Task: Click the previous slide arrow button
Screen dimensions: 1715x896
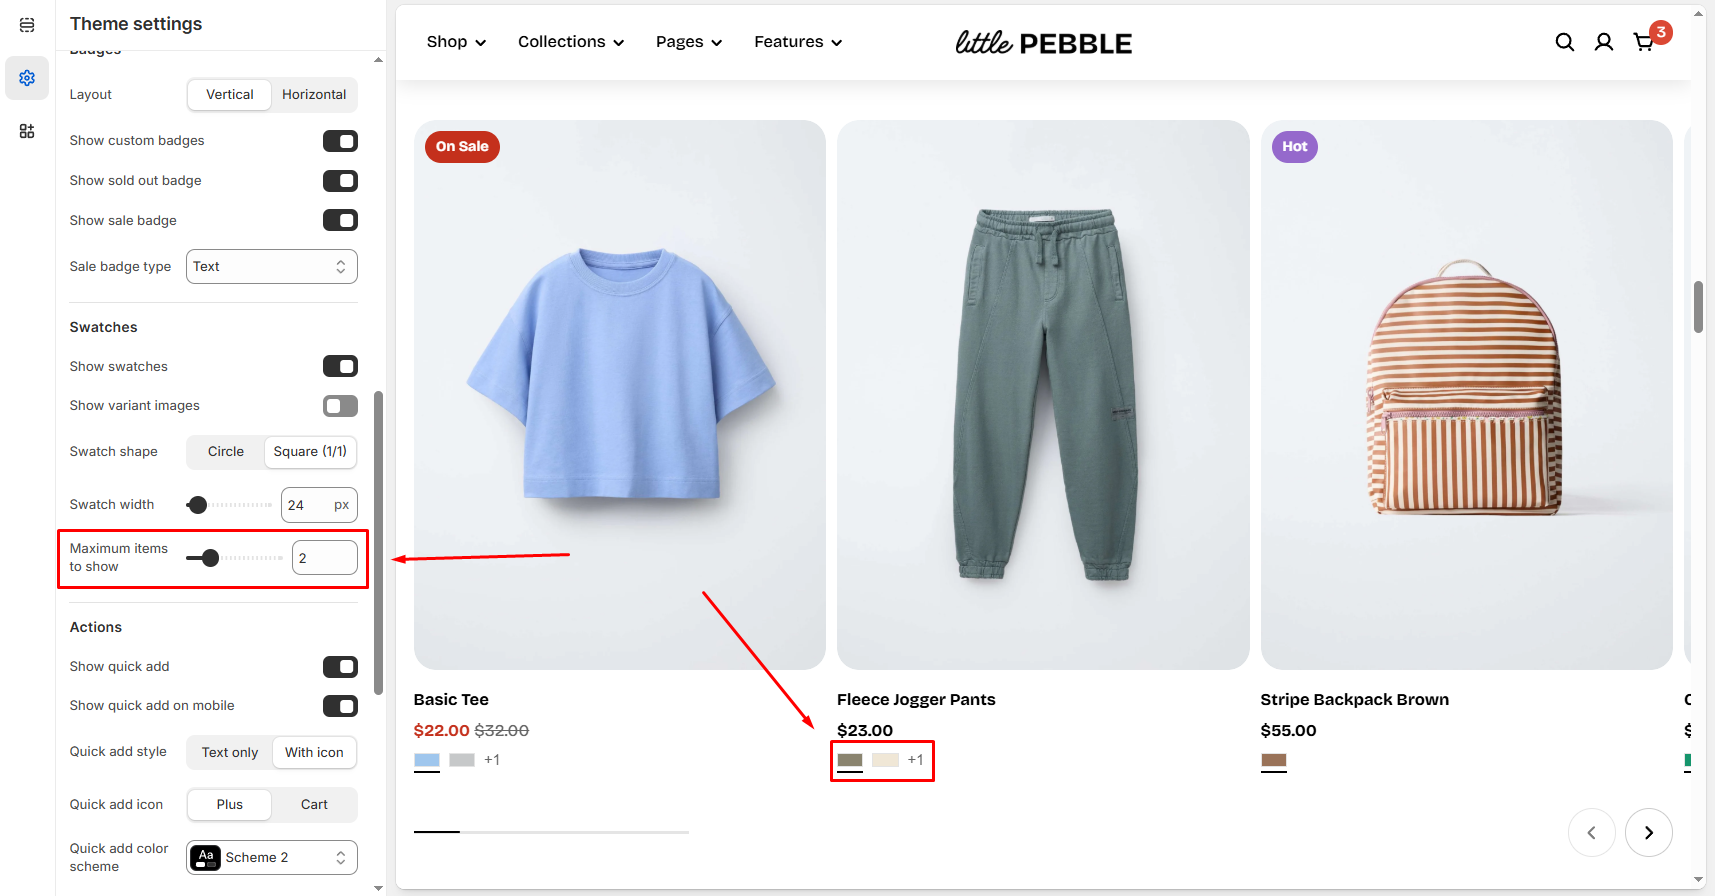Action: click(1591, 832)
